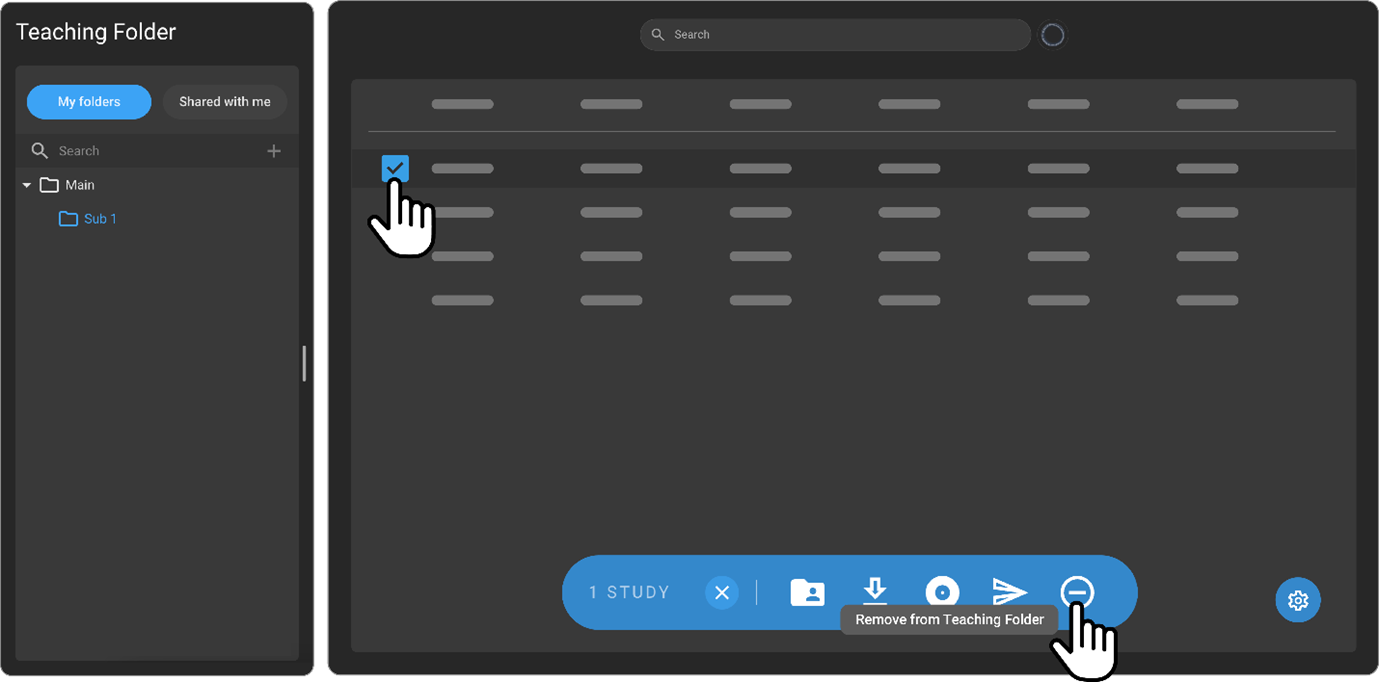The height and width of the screenshot is (682, 1379).
Task: Move selected study to a folder
Action: click(807, 592)
